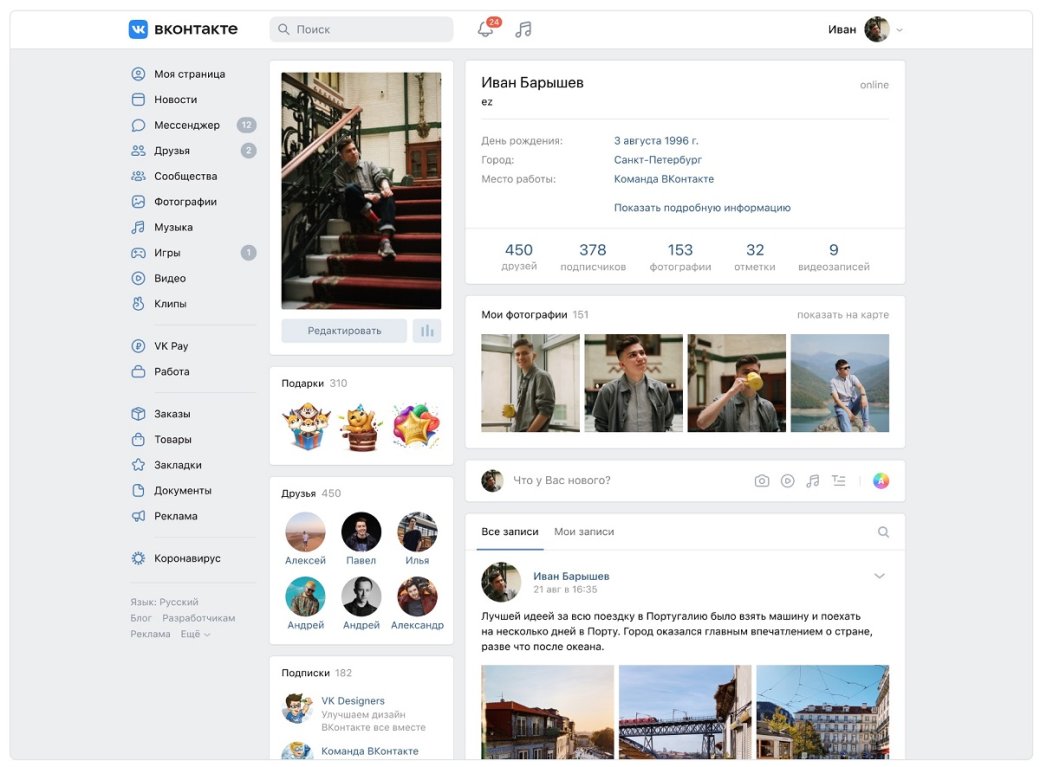Search wall posts with the magnifier icon
Screen dimensions: 1040x767
[883, 532]
